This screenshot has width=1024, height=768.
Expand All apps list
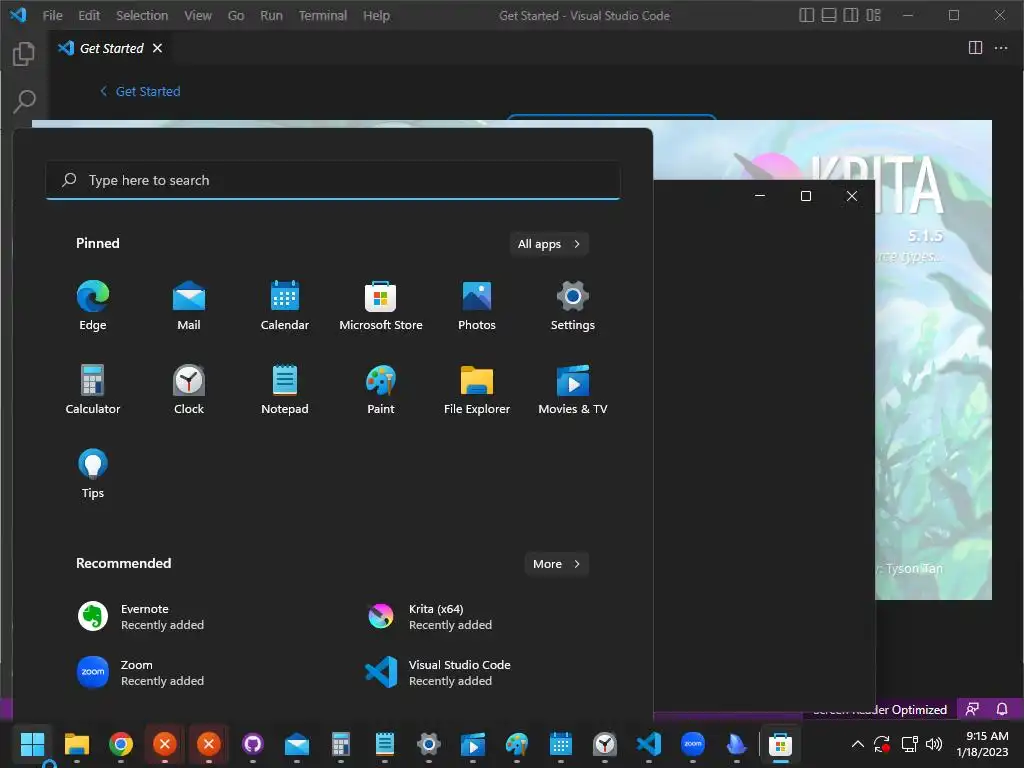point(549,244)
